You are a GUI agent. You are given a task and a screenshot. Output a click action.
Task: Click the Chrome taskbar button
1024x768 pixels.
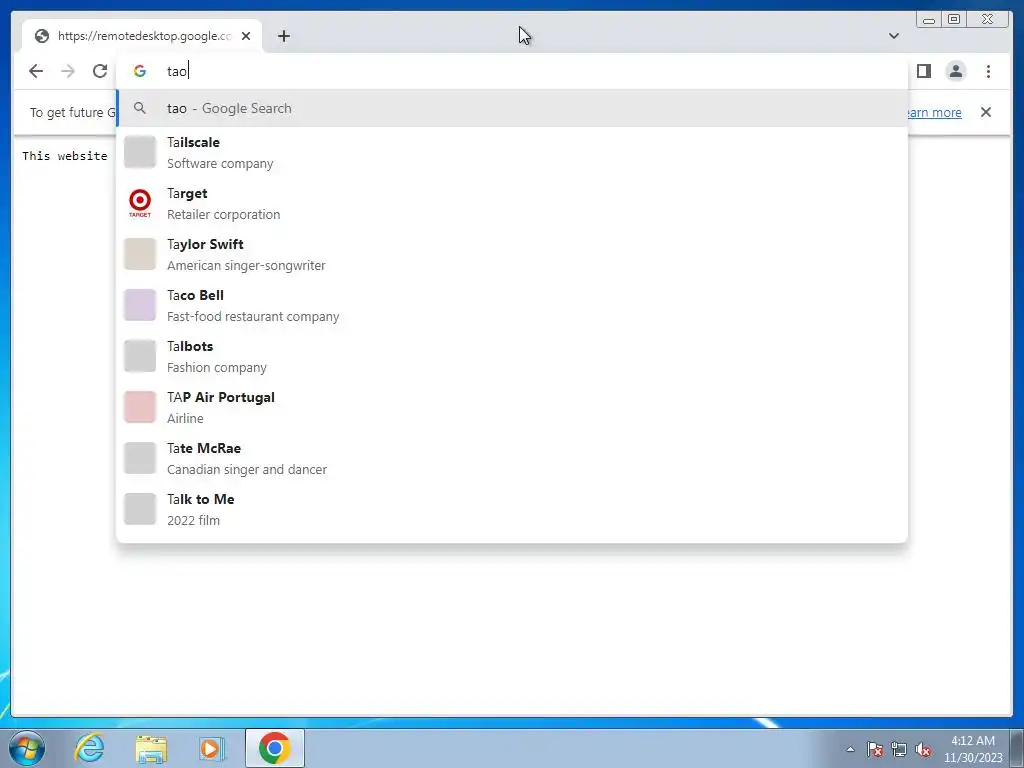pos(275,748)
